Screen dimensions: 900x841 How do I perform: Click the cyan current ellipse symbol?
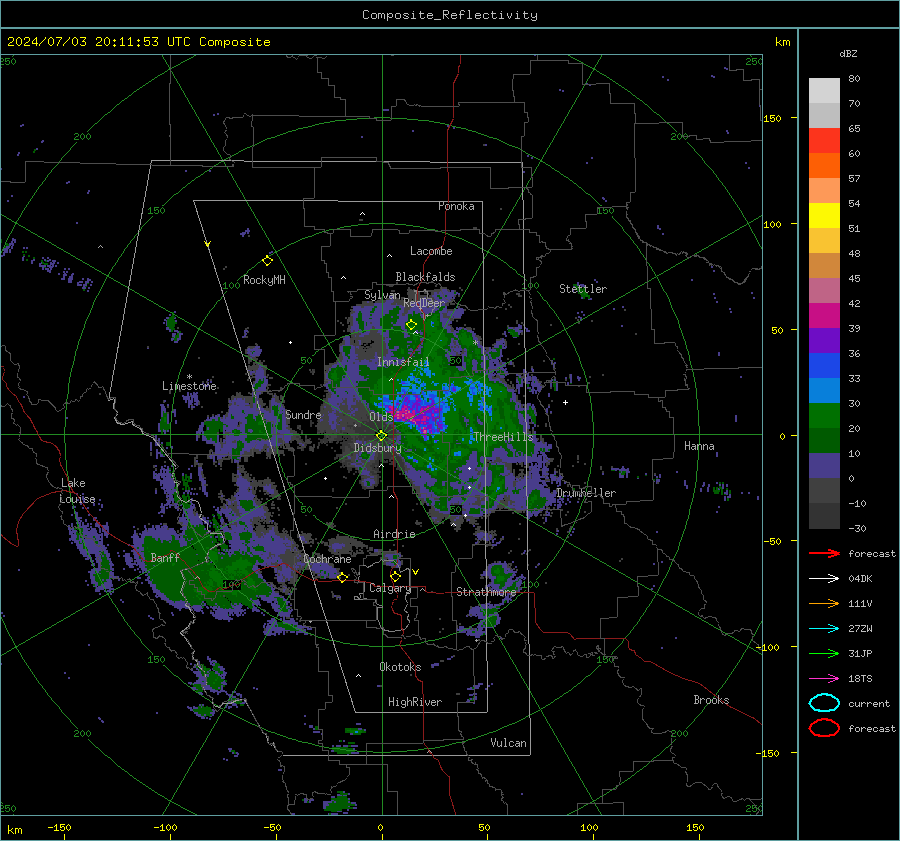(x=824, y=703)
